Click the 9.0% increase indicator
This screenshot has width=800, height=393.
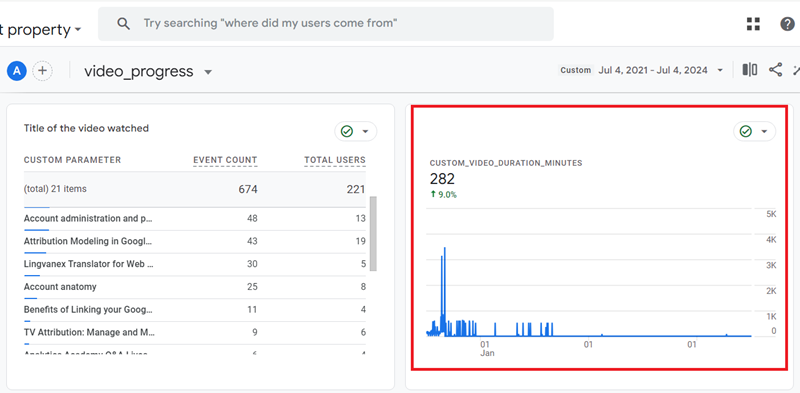(444, 194)
